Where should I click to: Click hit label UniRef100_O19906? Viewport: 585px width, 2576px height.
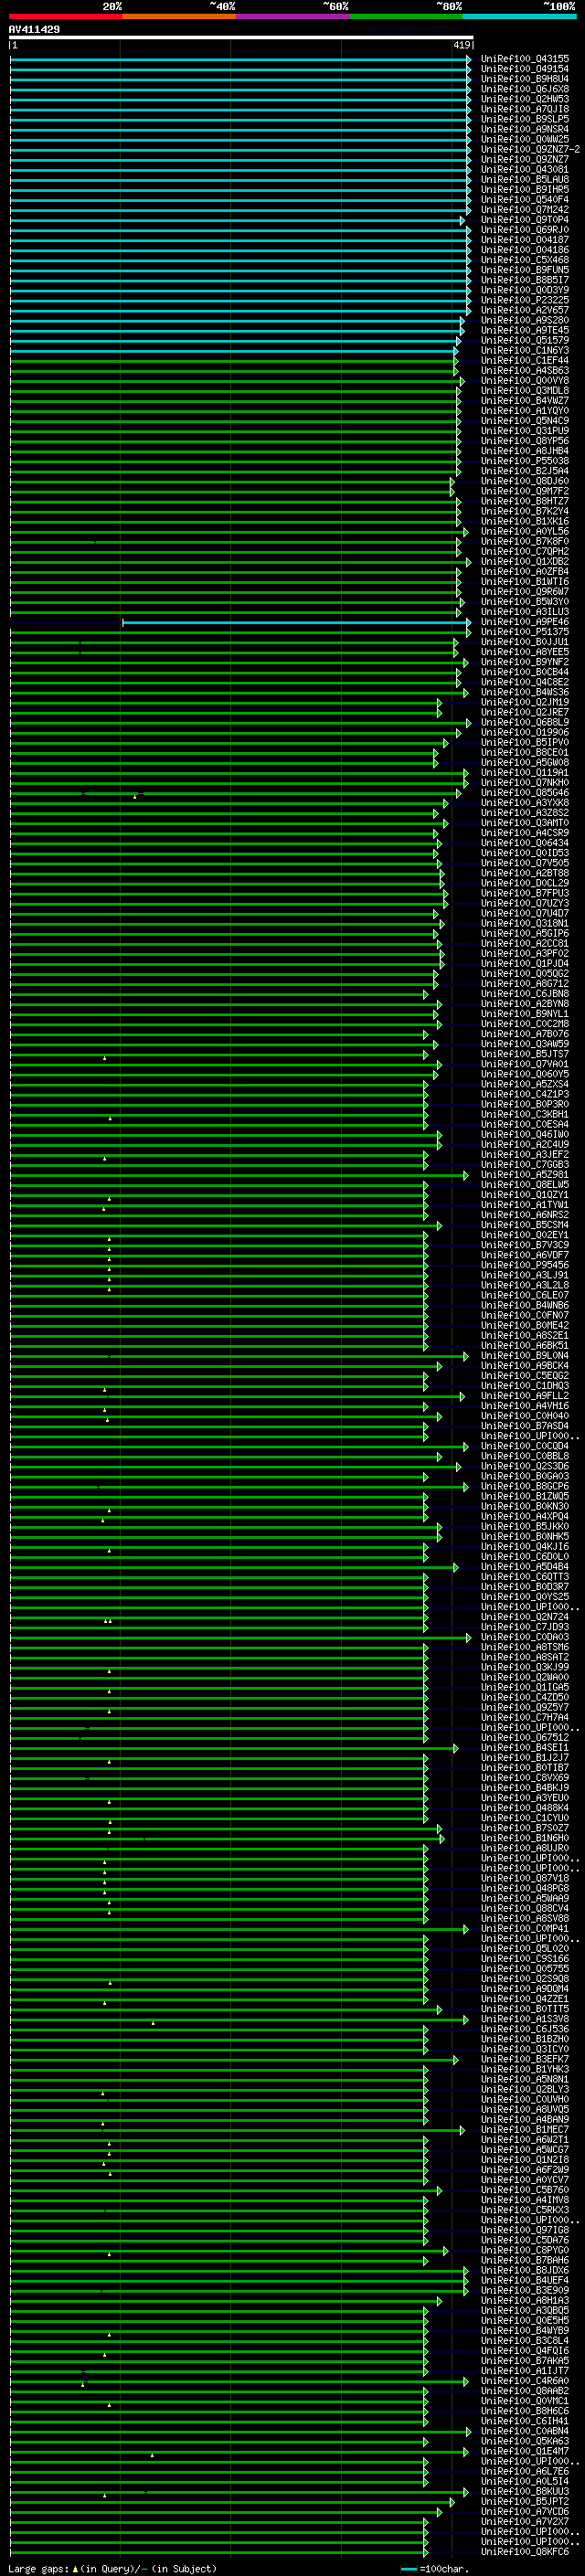[525, 732]
